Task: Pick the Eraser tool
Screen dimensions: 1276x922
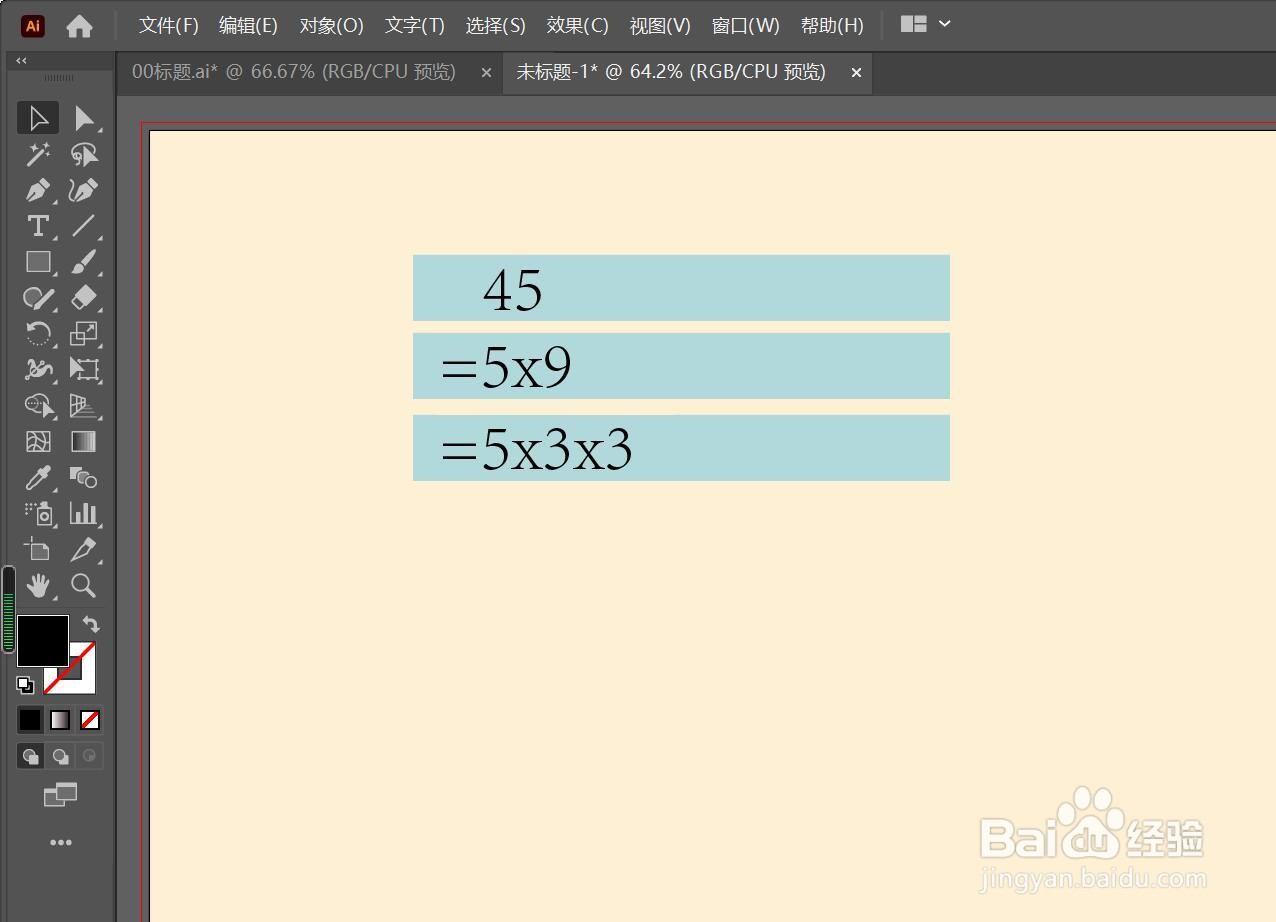Action: (x=84, y=298)
